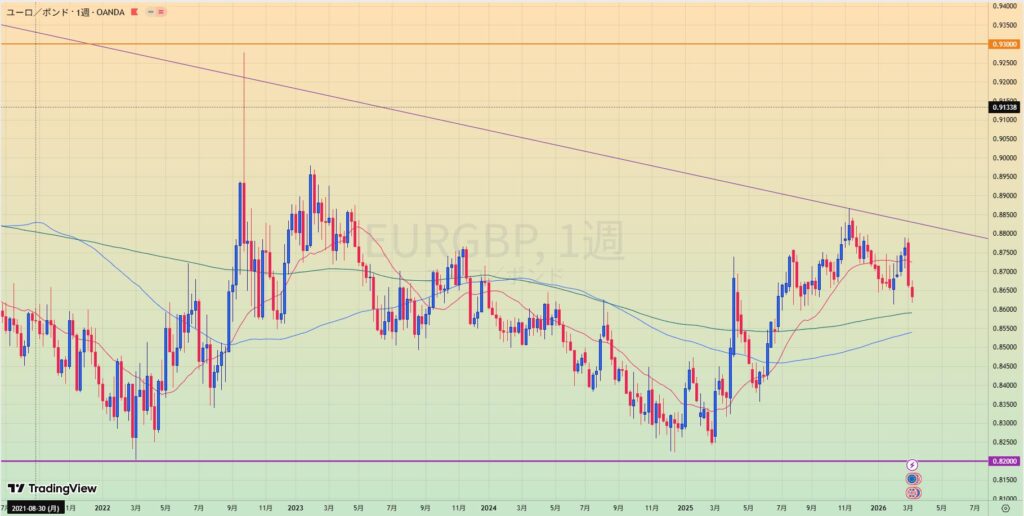The image size is (1024, 516).
Task: Open chart settings via bottom-right gear icon
Action: 1004,508
